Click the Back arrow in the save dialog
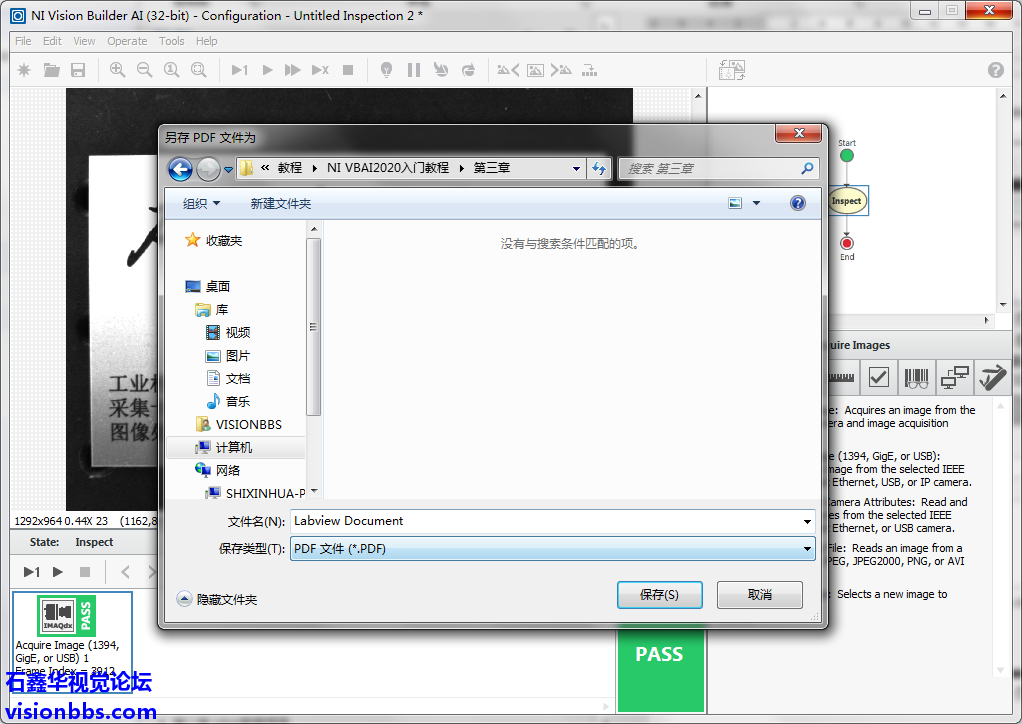The image size is (1022, 724). (x=180, y=169)
